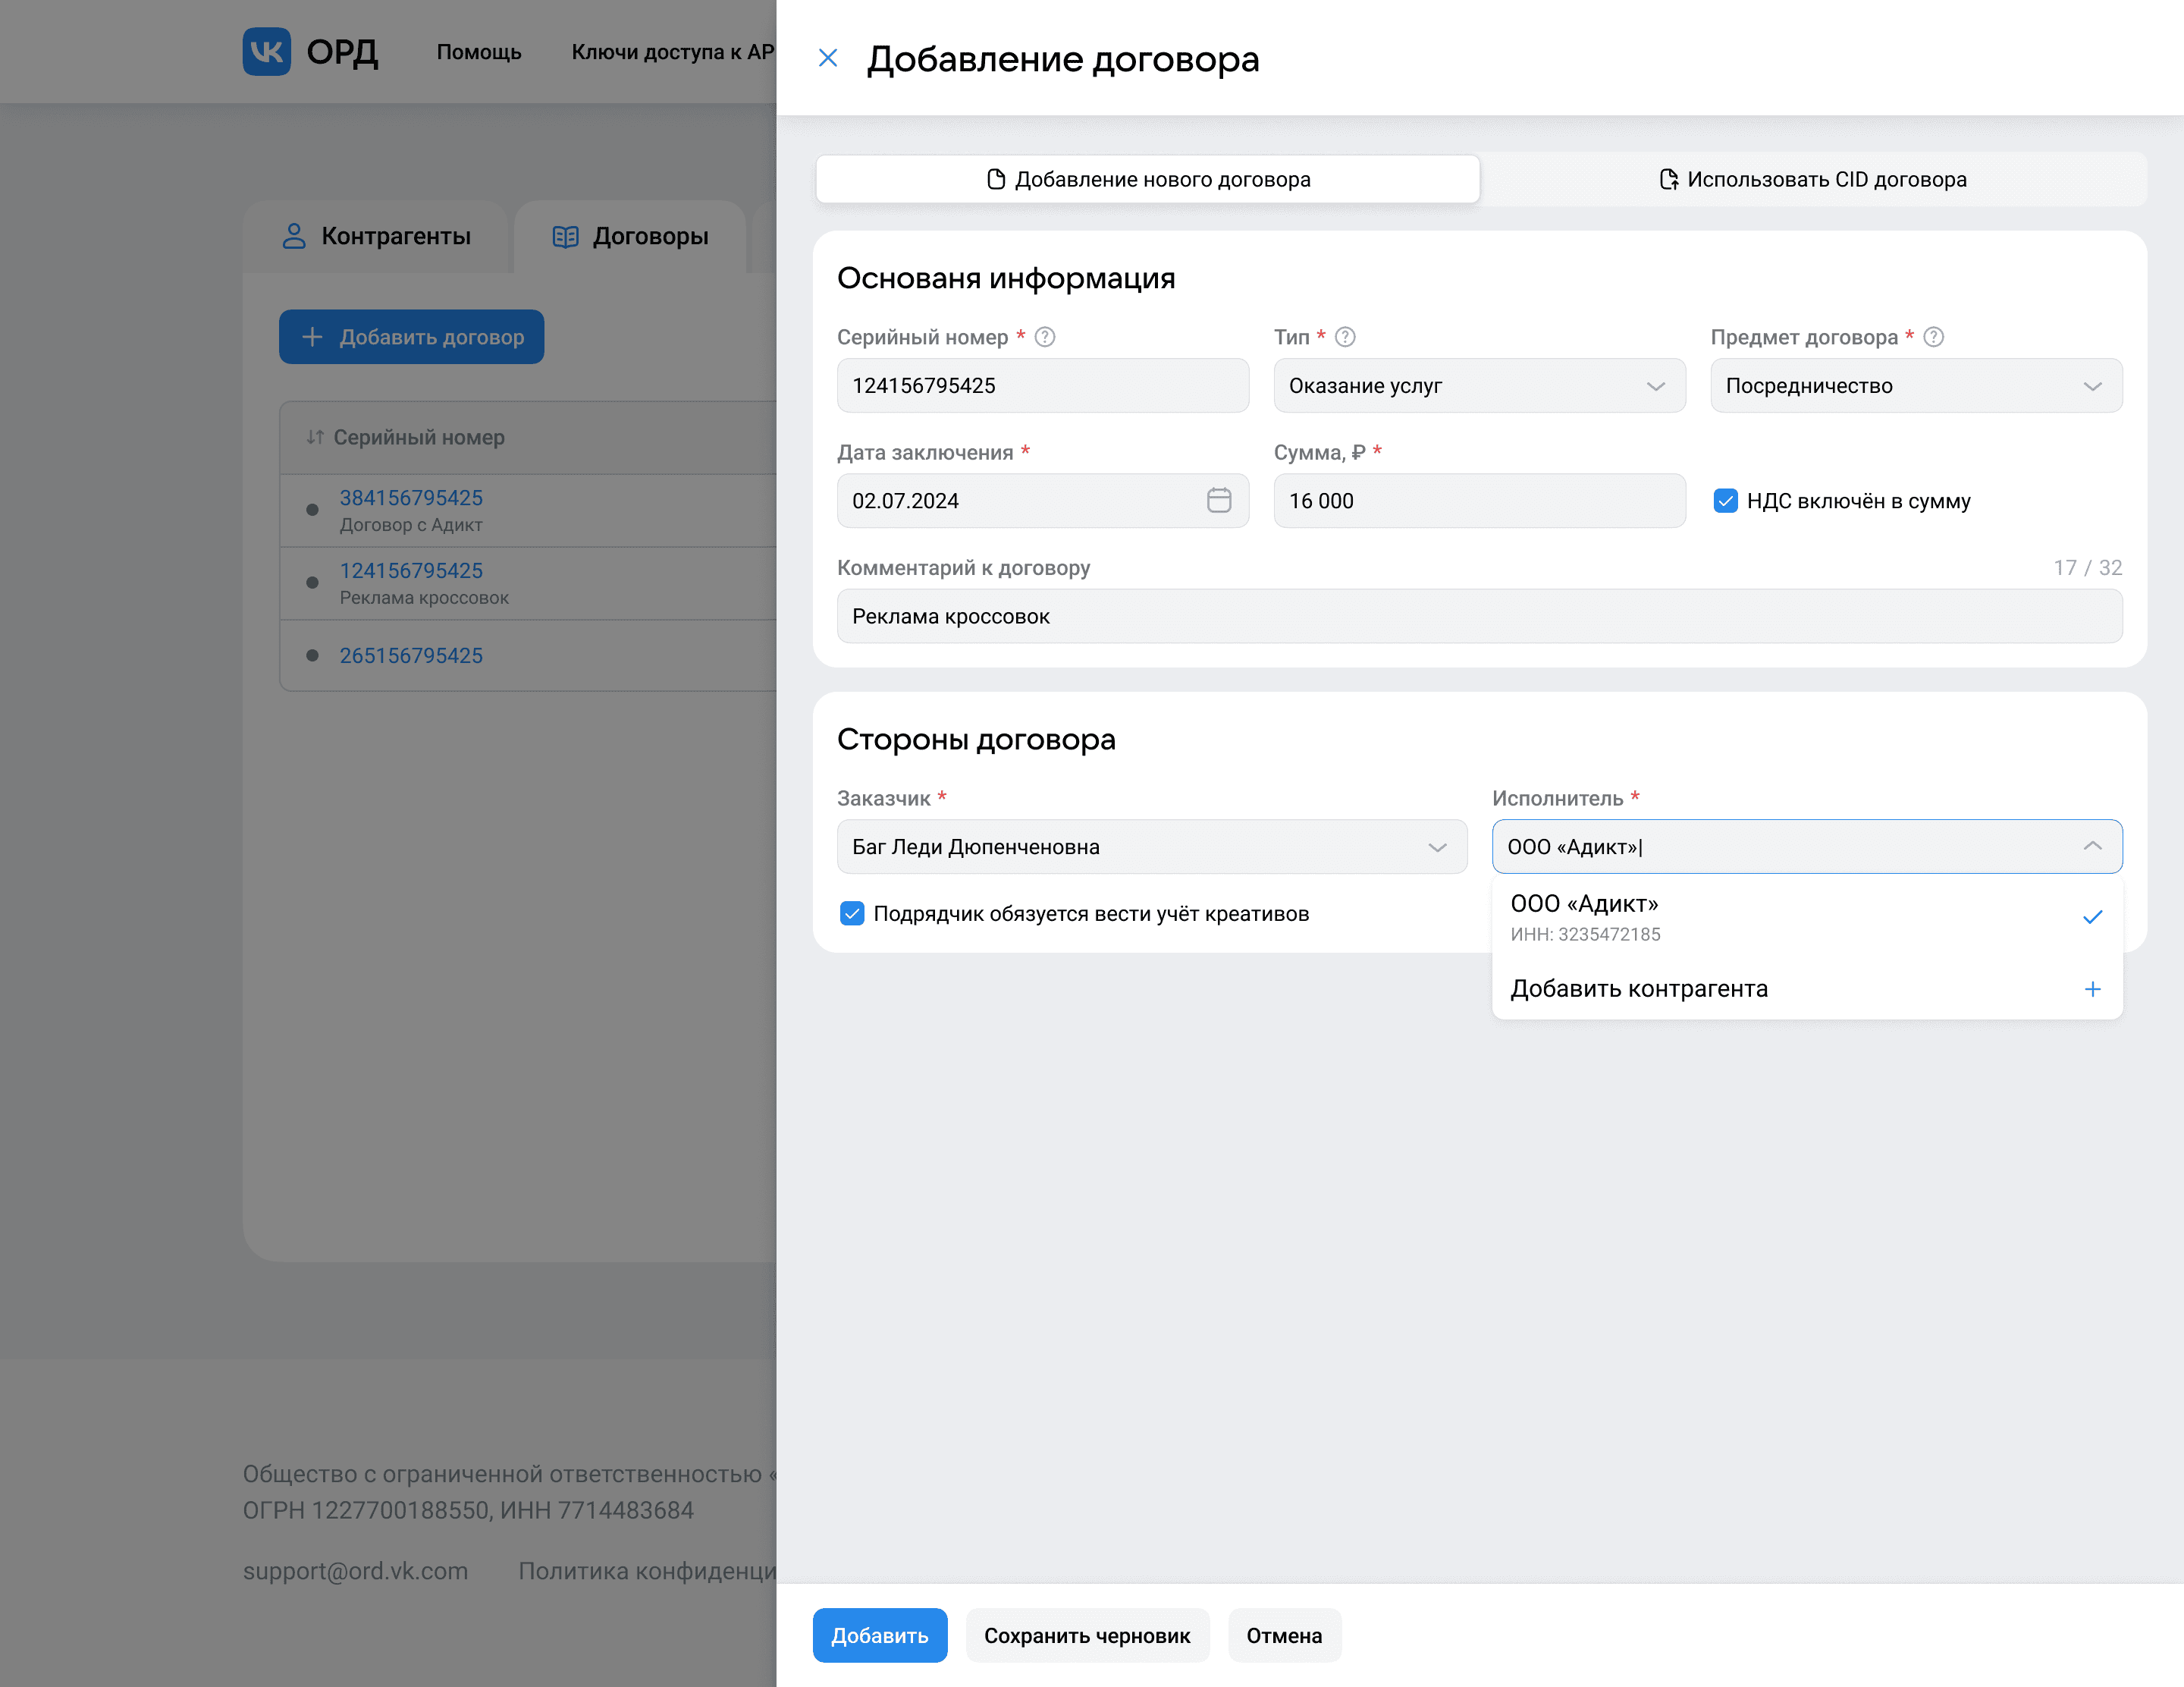Click help icon beside Тип label
The height and width of the screenshot is (1687, 2184).
1345,337
